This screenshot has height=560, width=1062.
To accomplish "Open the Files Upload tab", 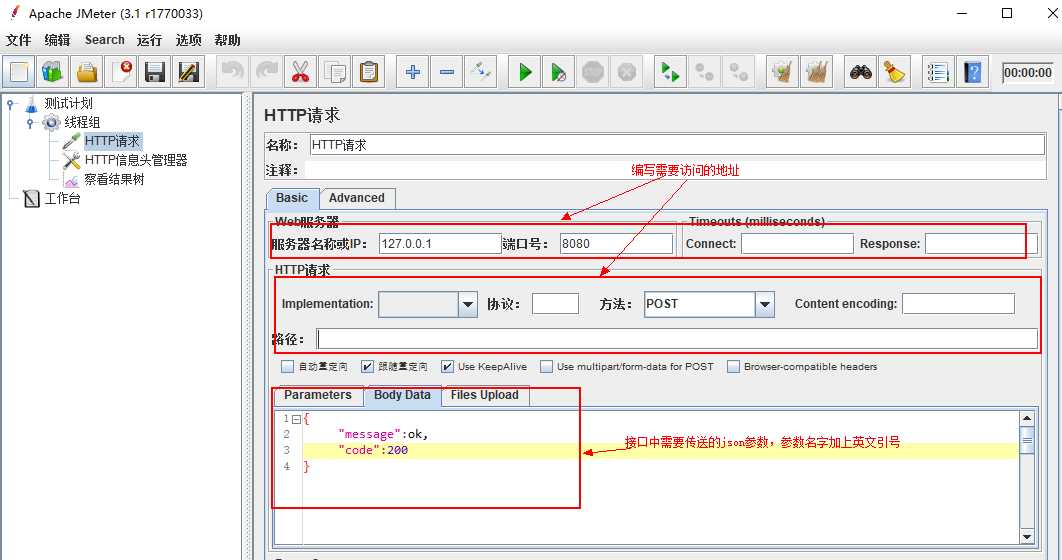I will click(485, 395).
